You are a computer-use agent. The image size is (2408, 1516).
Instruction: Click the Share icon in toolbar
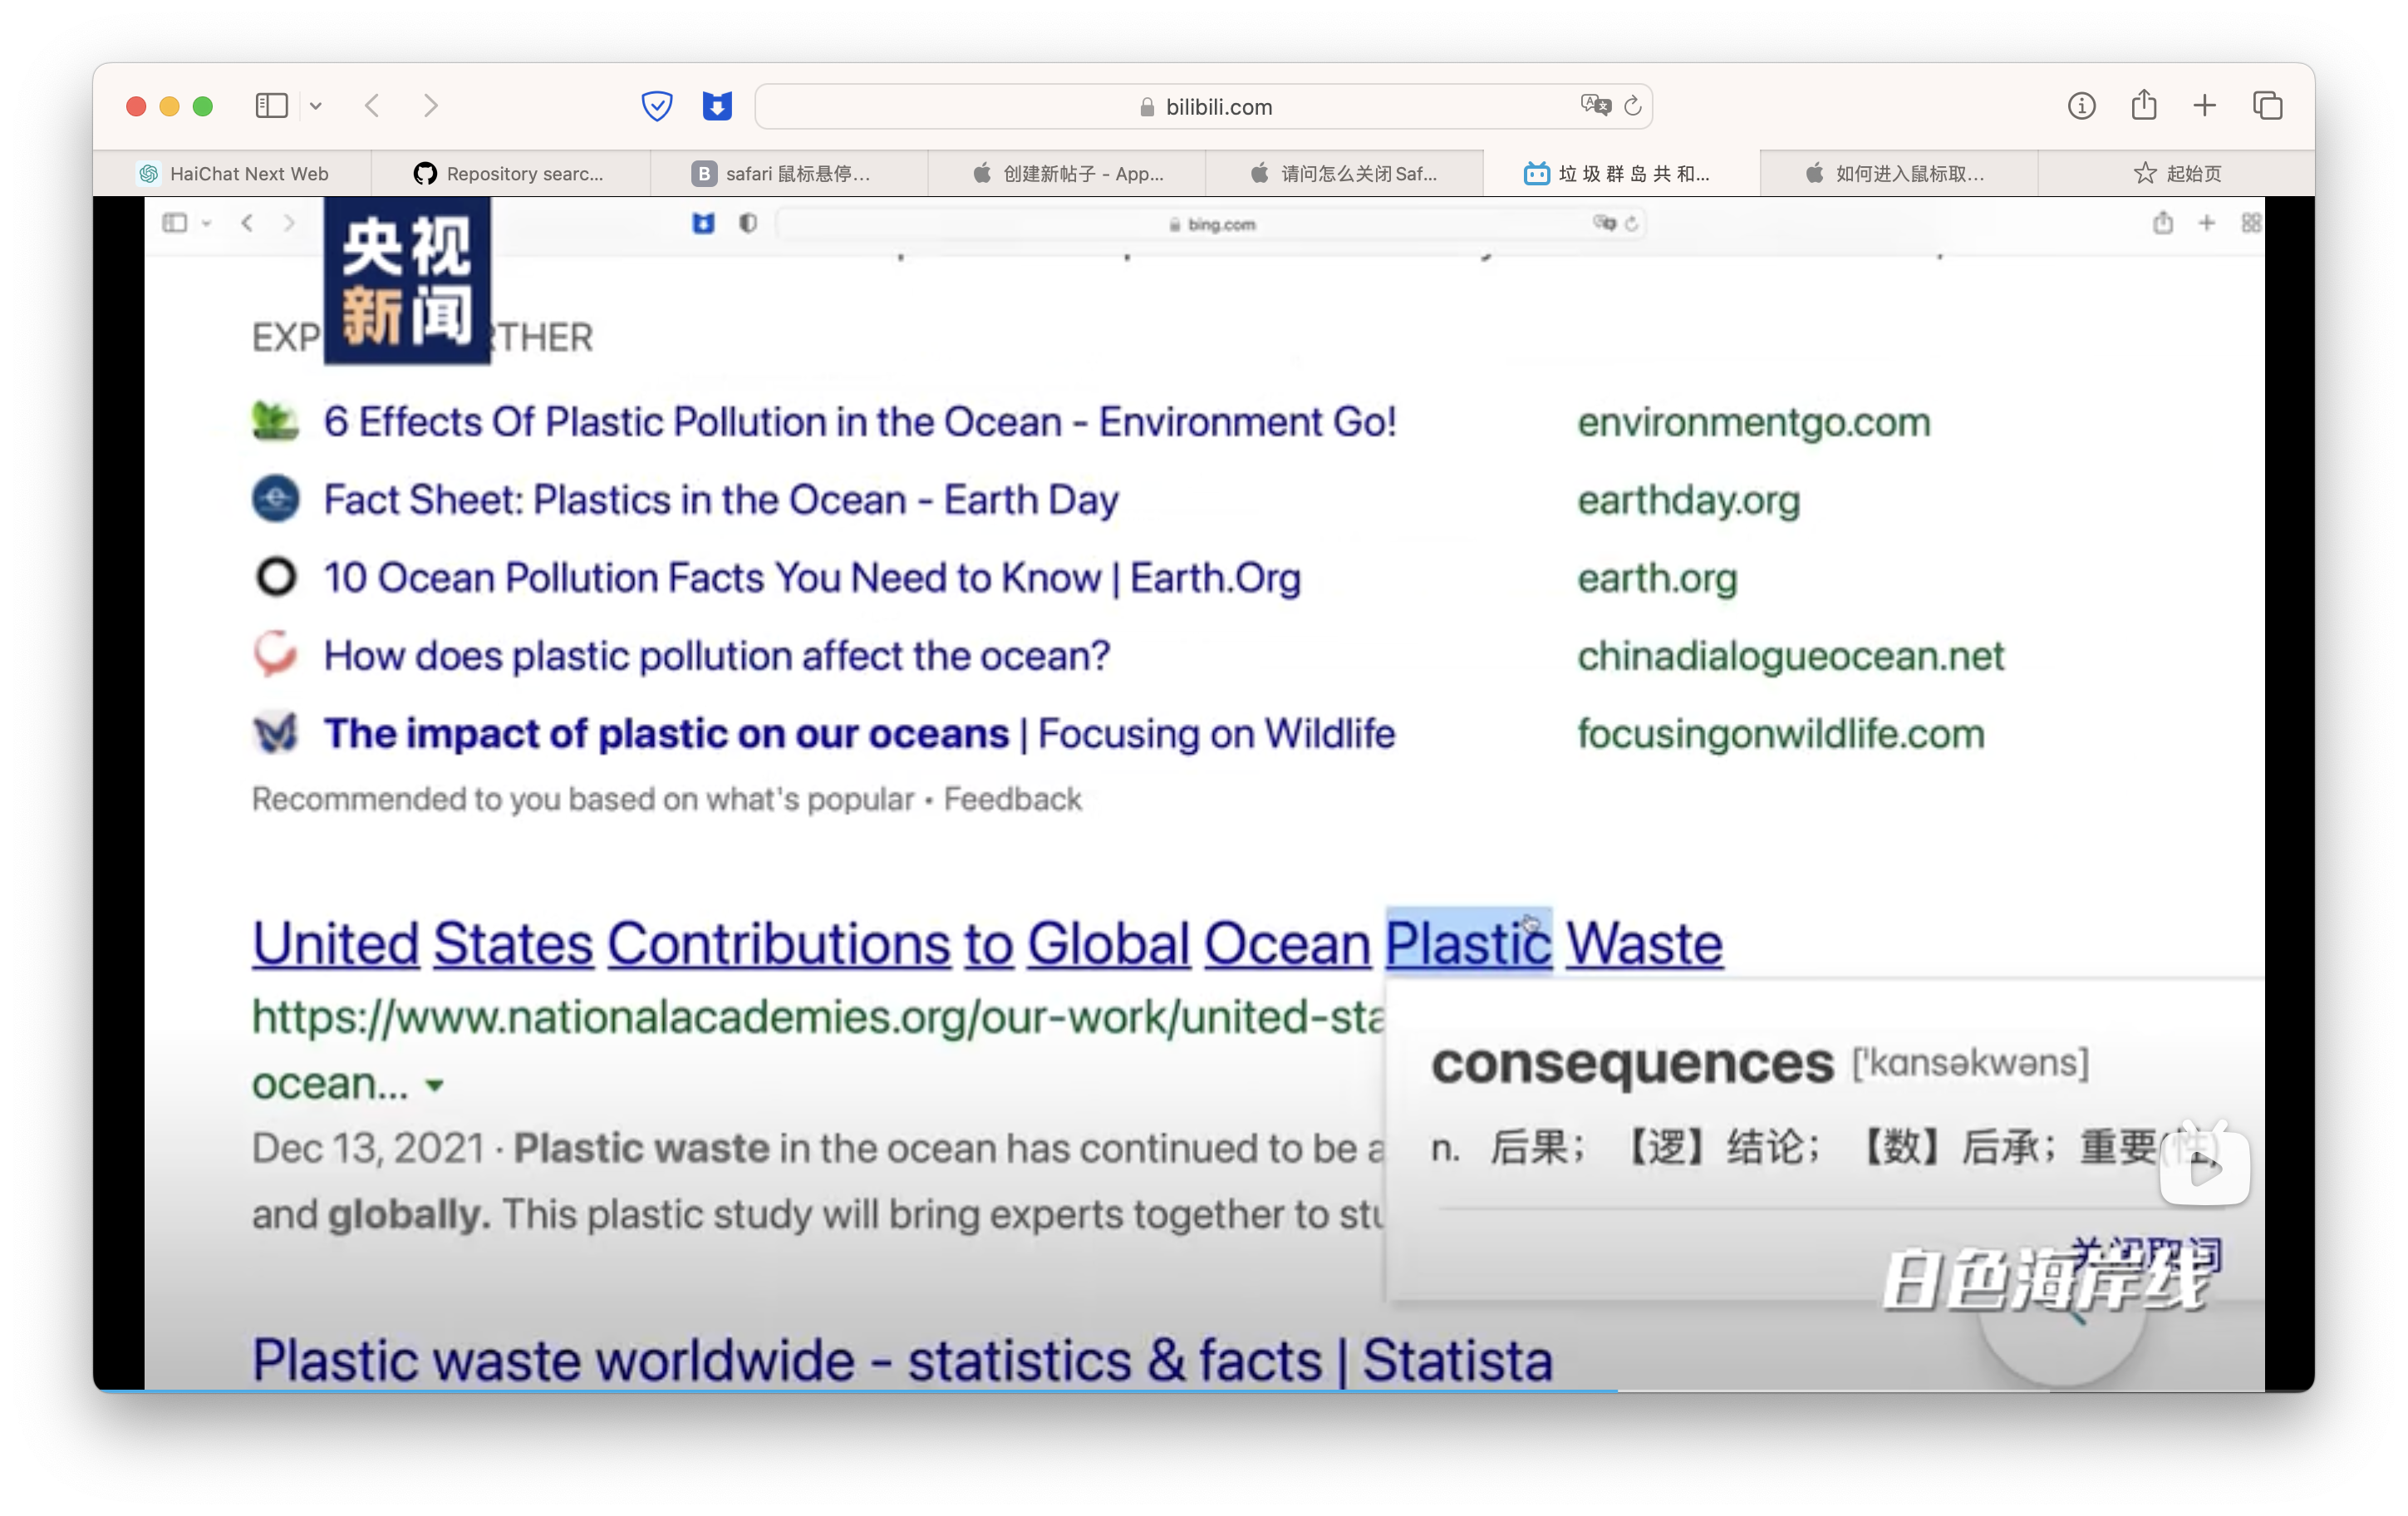[x=2143, y=105]
